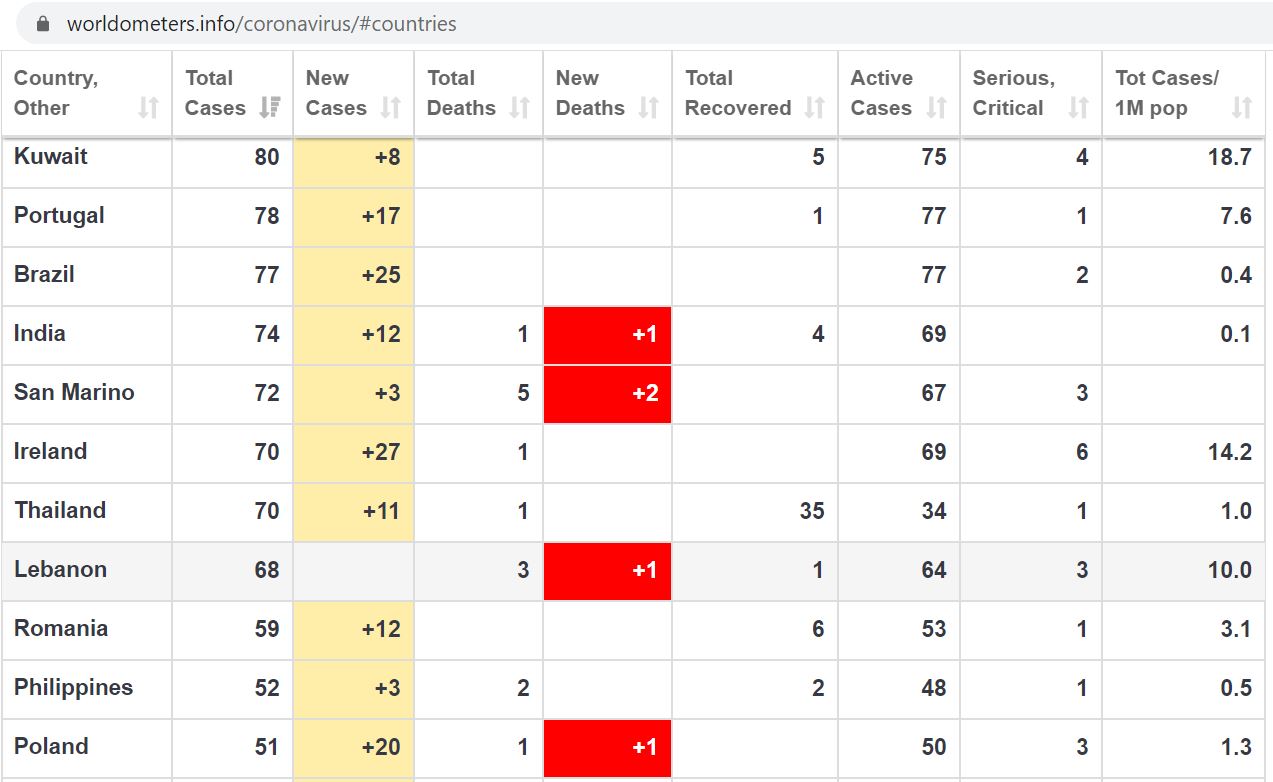Click the Active Cases column header
This screenshot has width=1273, height=782.
pyautogui.click(x=899, y=94)
